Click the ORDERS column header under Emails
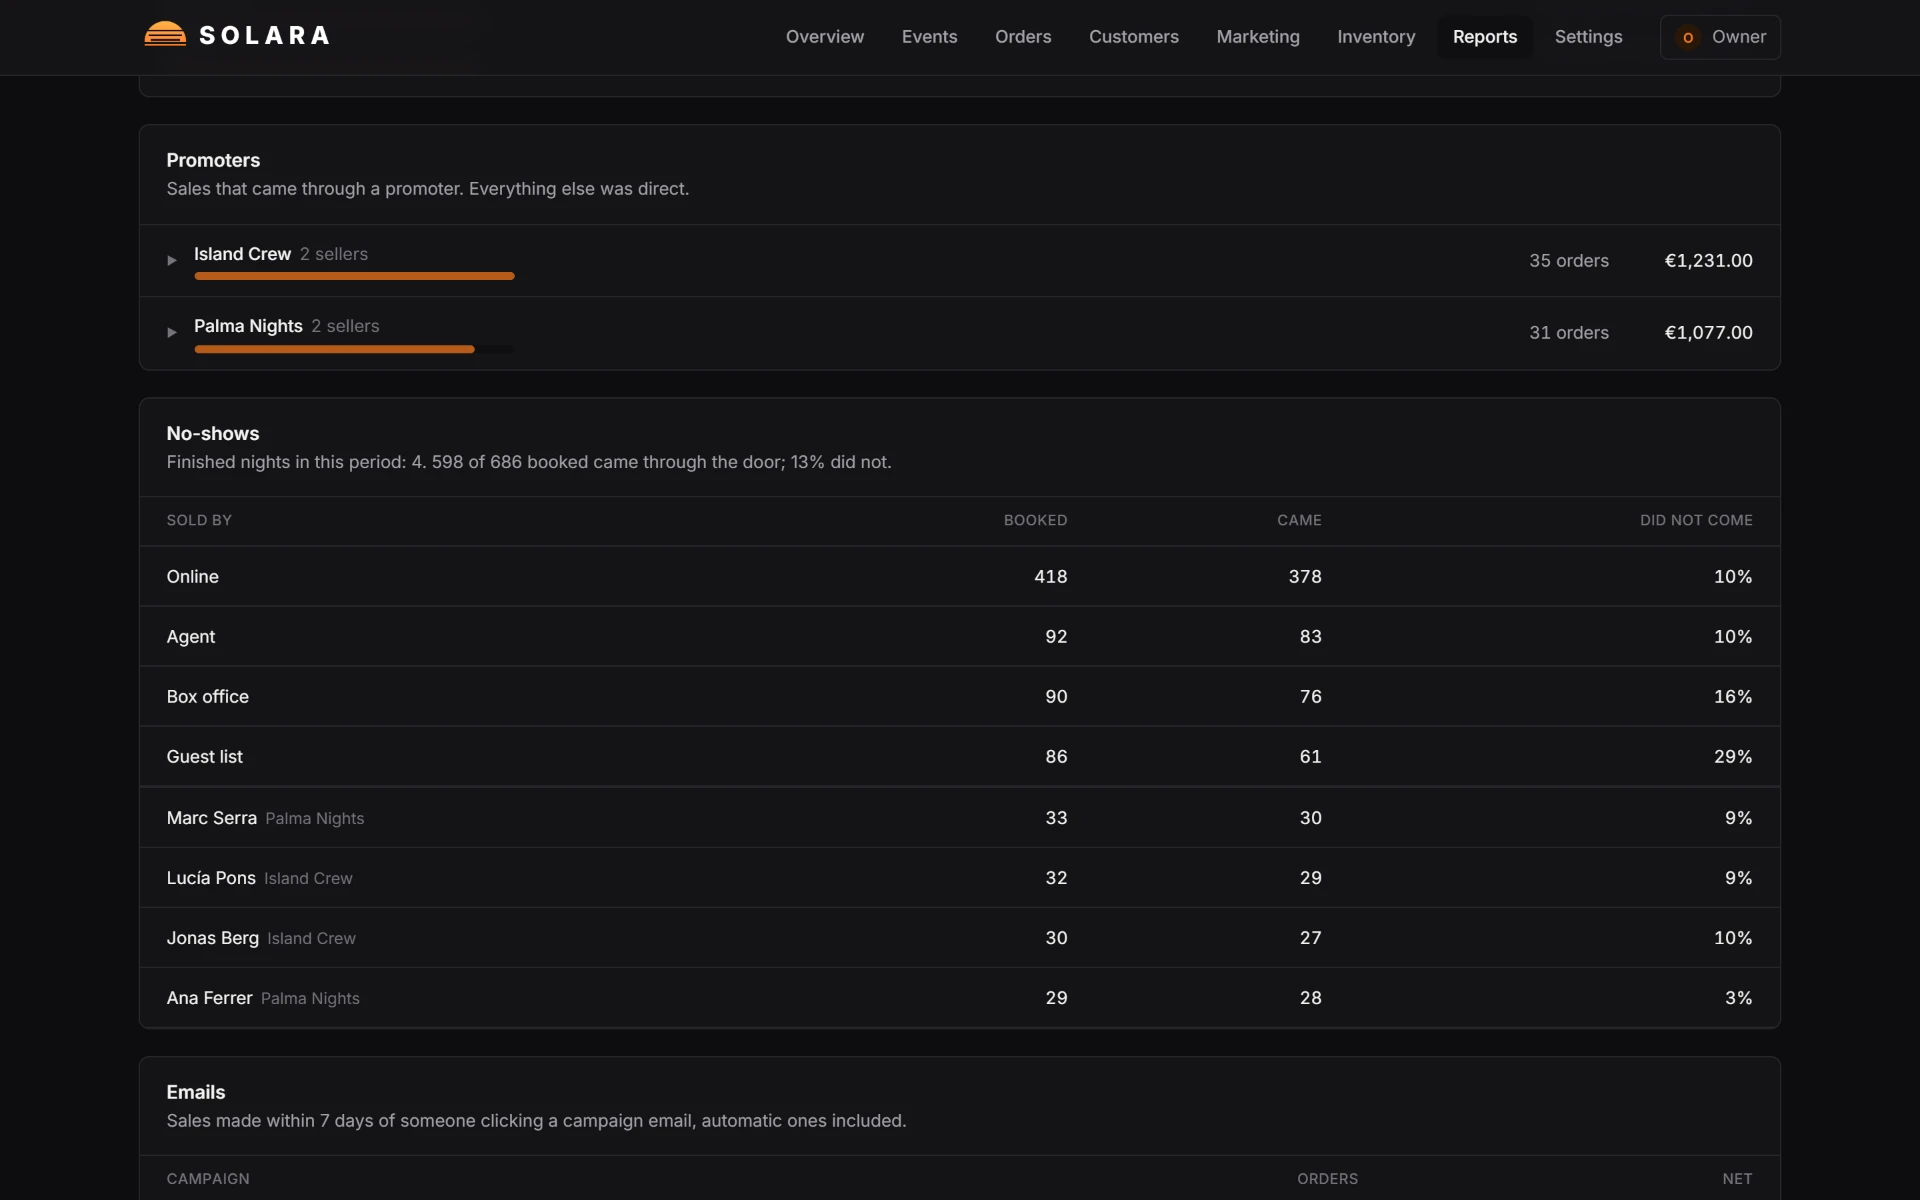This screenshot has height=1200, width=1920. [1327, 1179]
